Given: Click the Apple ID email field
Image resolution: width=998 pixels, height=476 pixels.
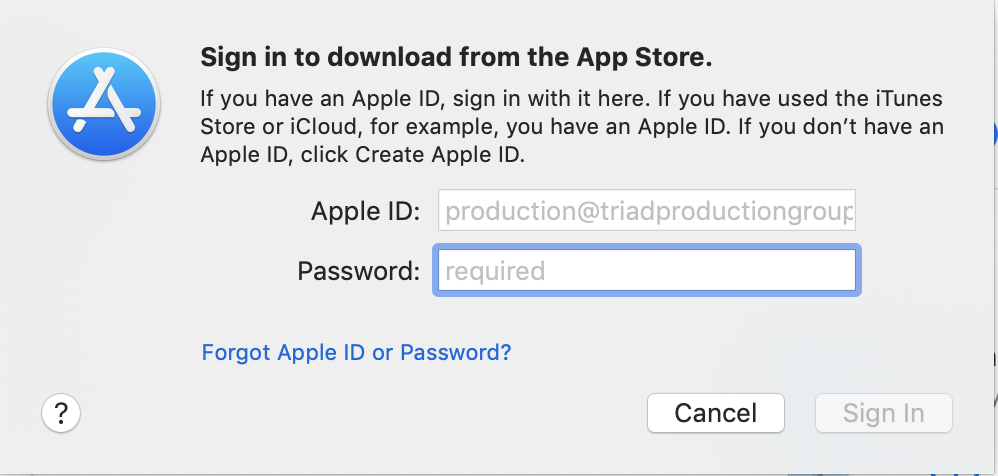Looking at the screenshot, I should tap(646, 211).
